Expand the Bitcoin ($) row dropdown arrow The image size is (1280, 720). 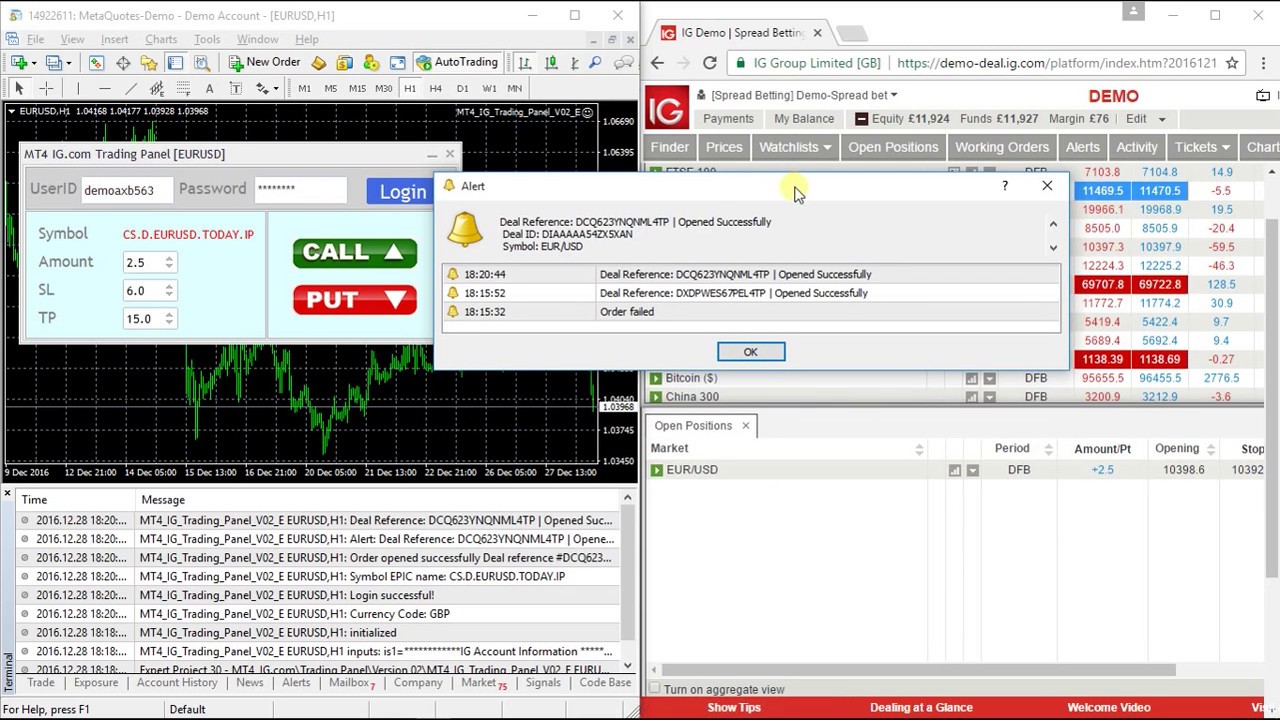(x=989, y=379)
